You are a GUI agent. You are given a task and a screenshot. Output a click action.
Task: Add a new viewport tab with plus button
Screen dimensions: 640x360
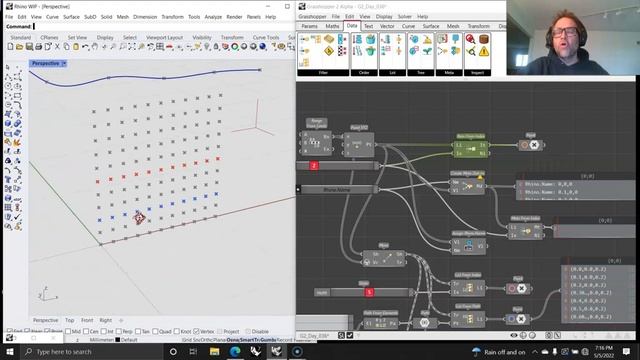[x=121, y=320]
